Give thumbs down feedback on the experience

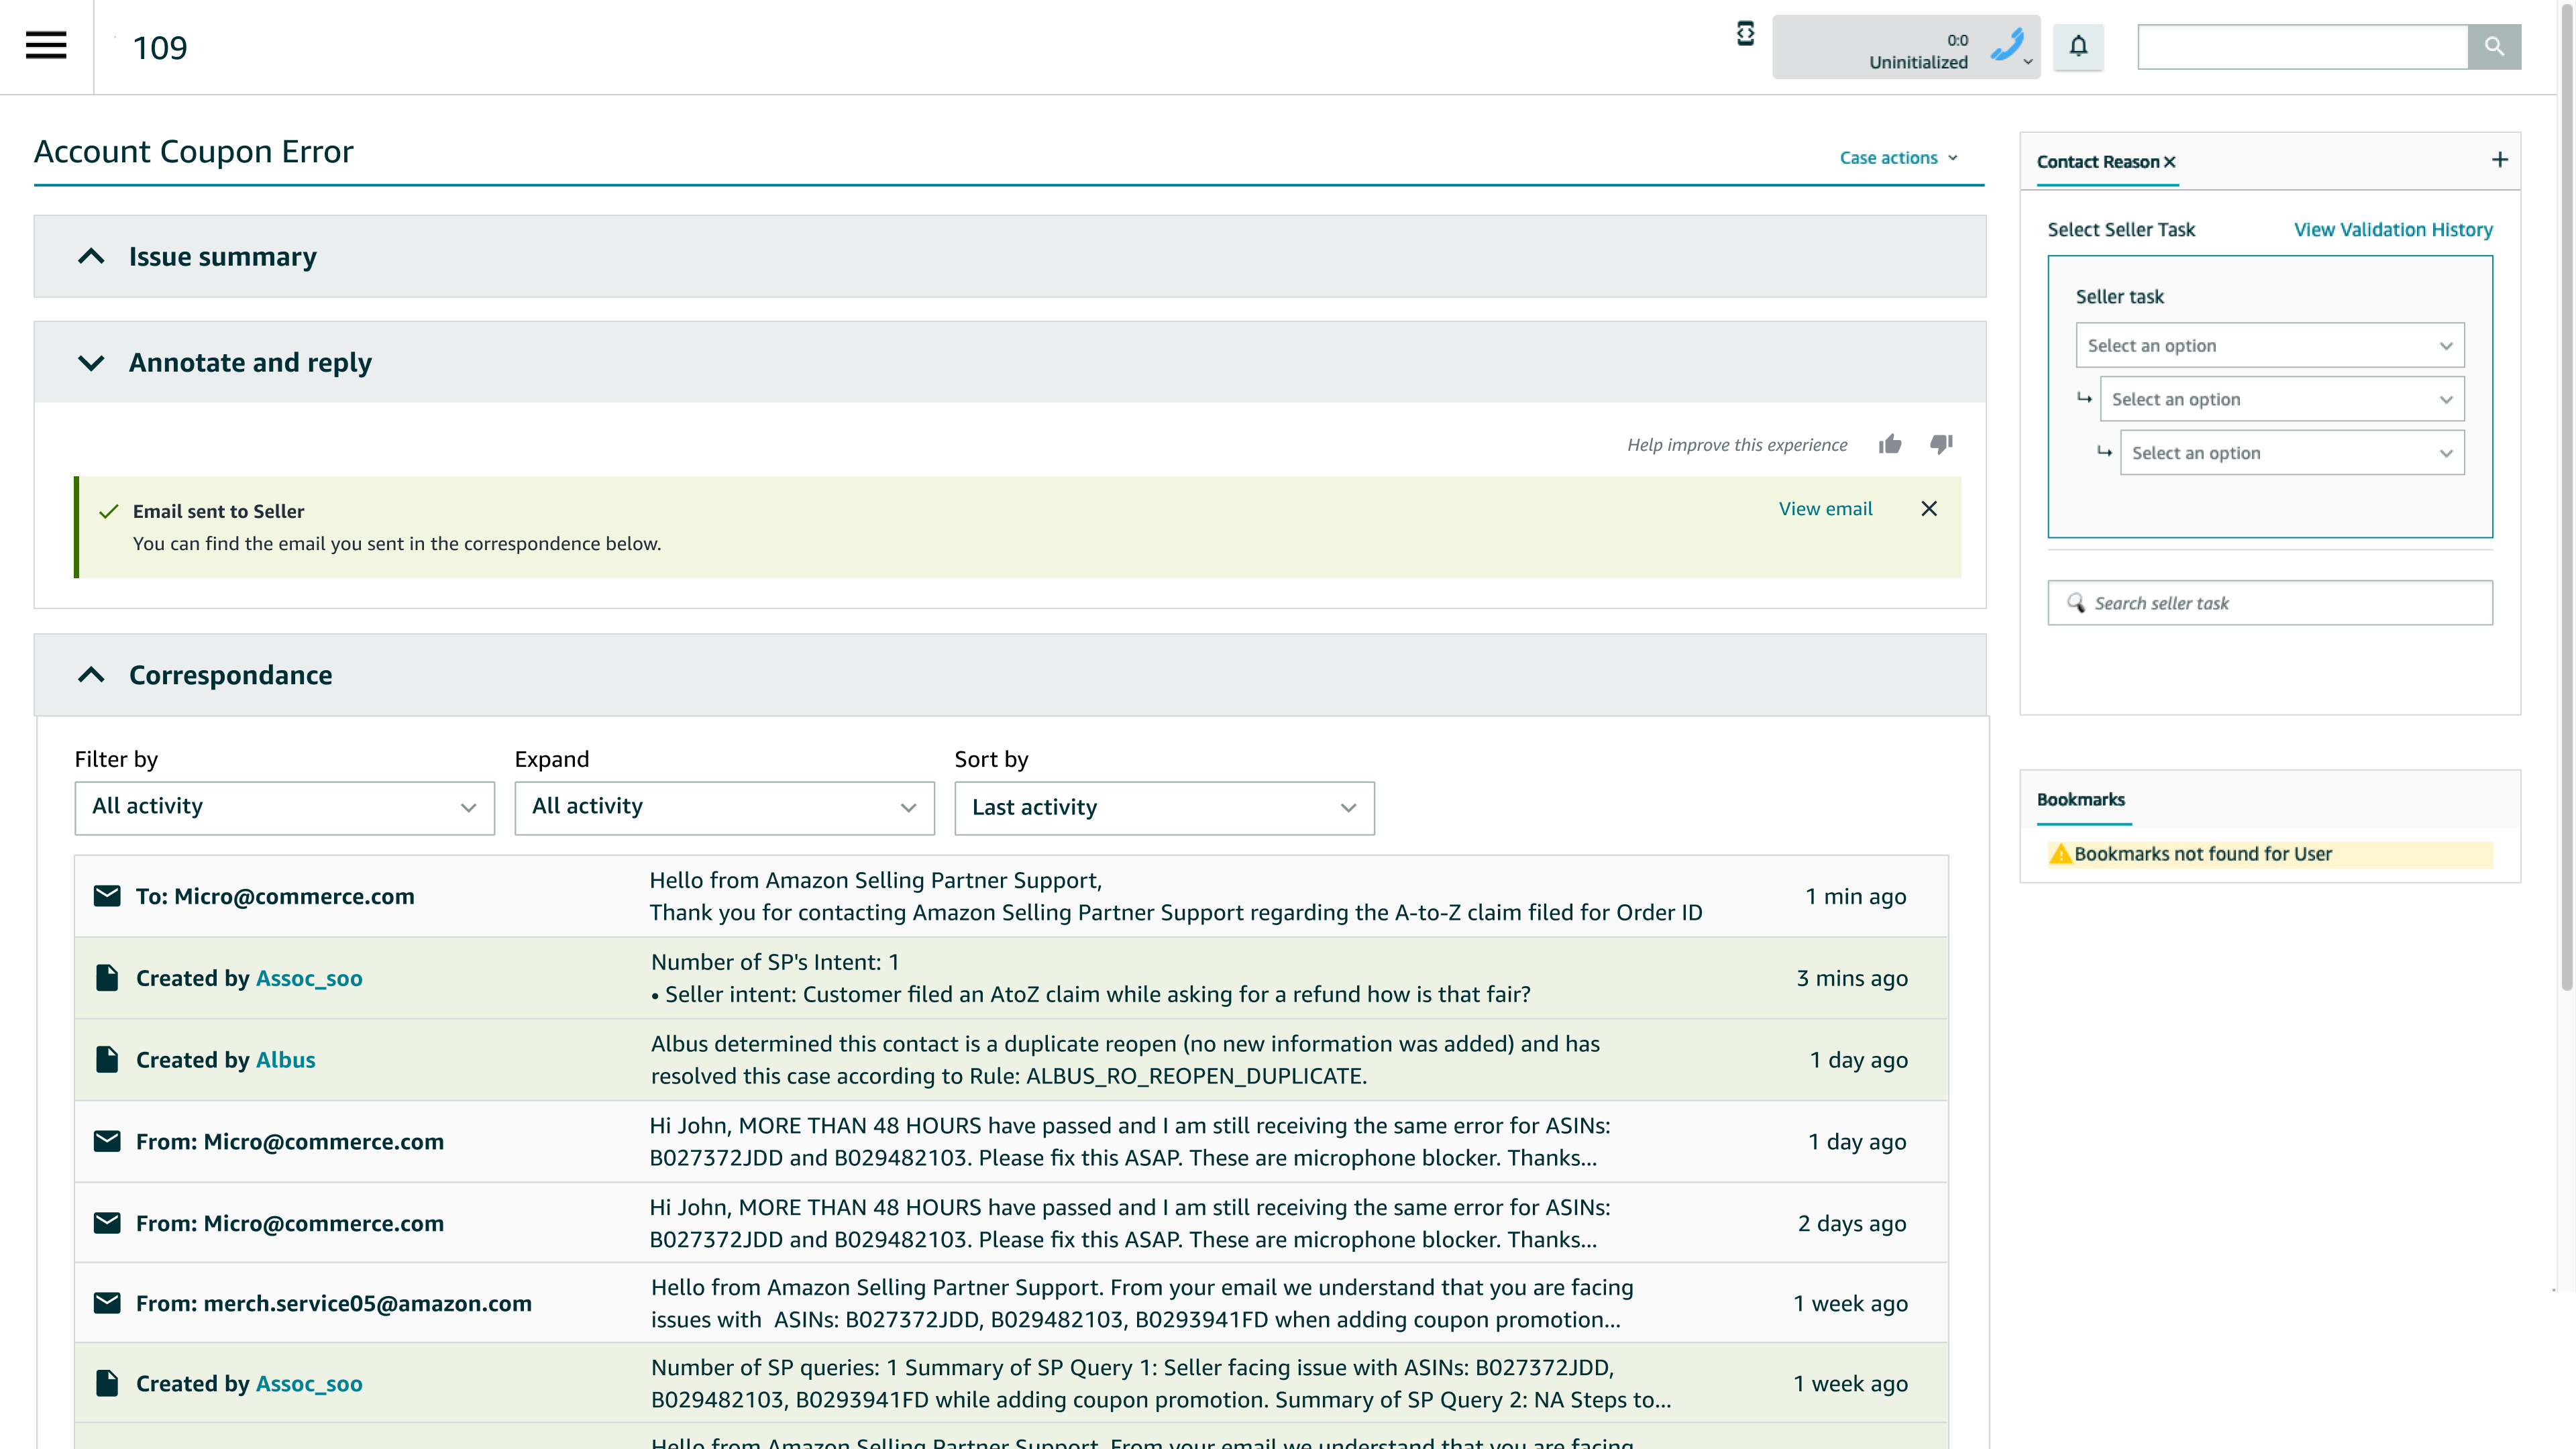click(x=1940, y=444)
